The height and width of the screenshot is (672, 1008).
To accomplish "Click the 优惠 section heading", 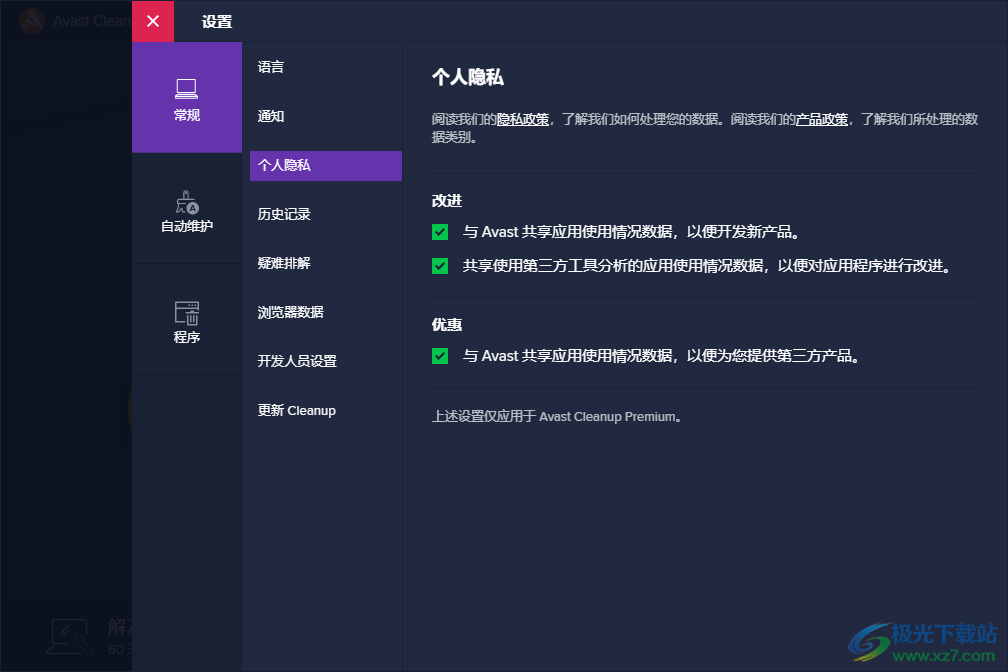I will click(x=447, y=325).
